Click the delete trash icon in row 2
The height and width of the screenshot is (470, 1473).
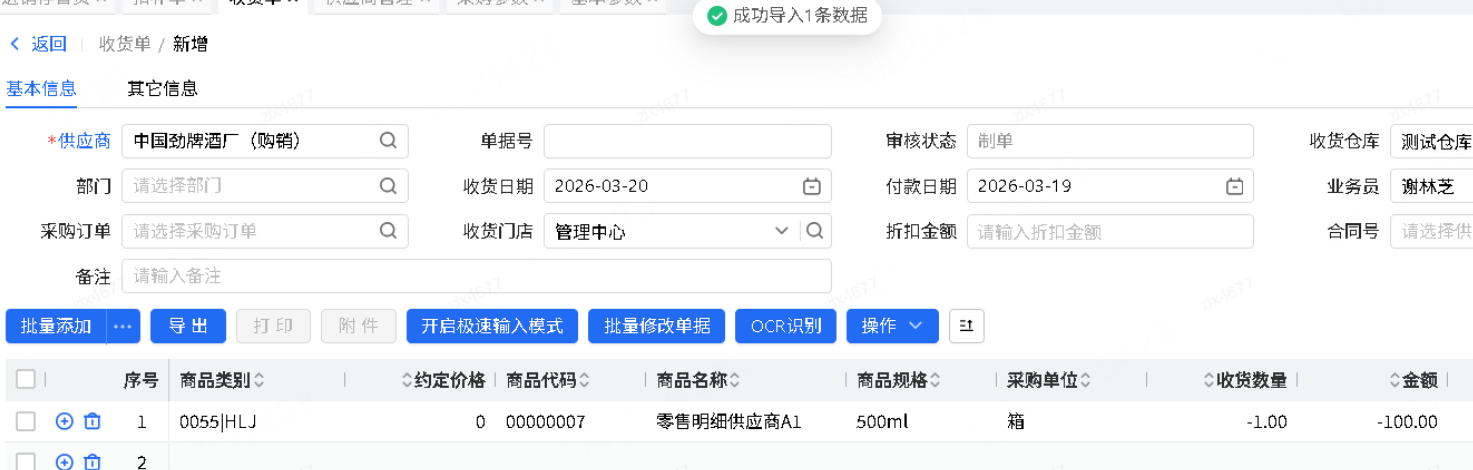[92, 461]
